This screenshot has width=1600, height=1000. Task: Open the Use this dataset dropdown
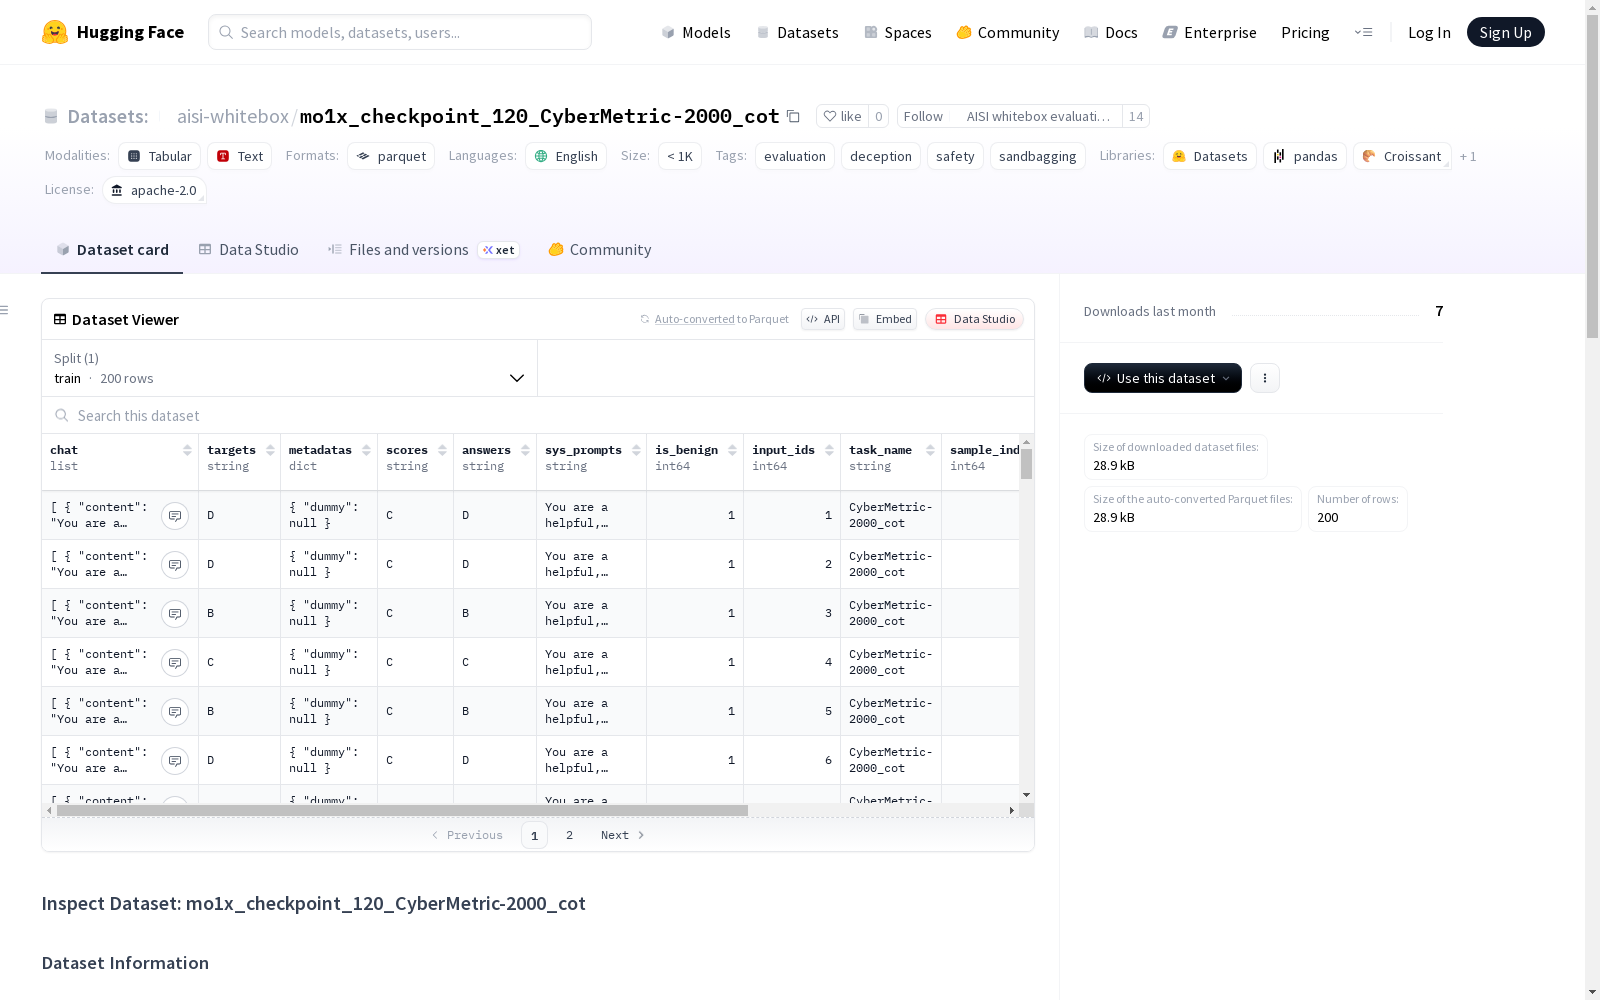(x=1163, y=378)
